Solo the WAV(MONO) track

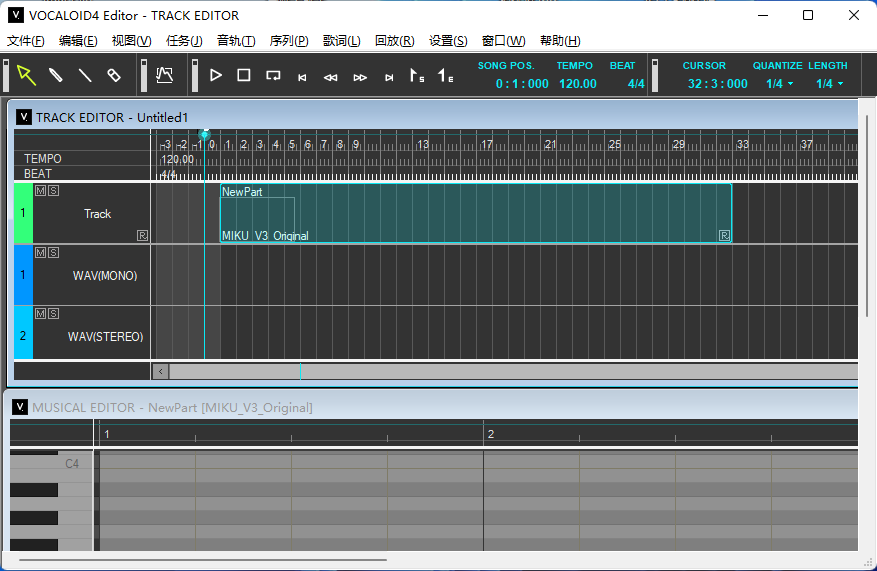point(53,253)
